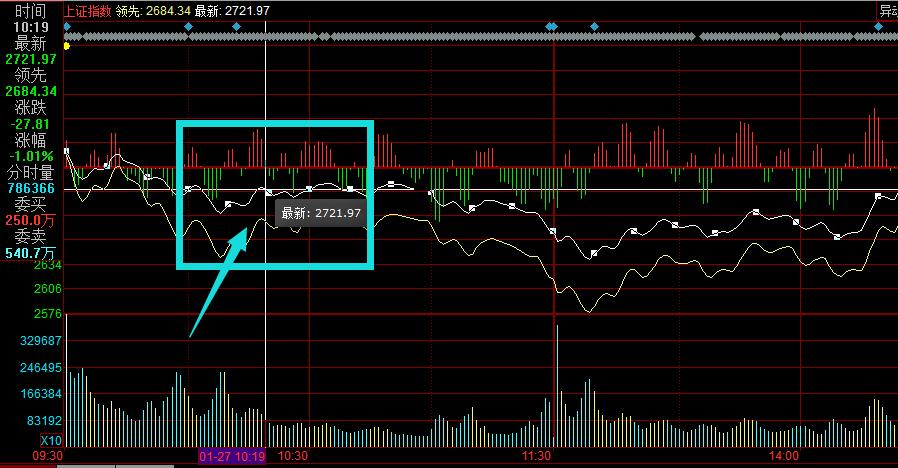Screen dimensions: 898x468
Task: Select the 涨幅 label
Action: point(30,140)
